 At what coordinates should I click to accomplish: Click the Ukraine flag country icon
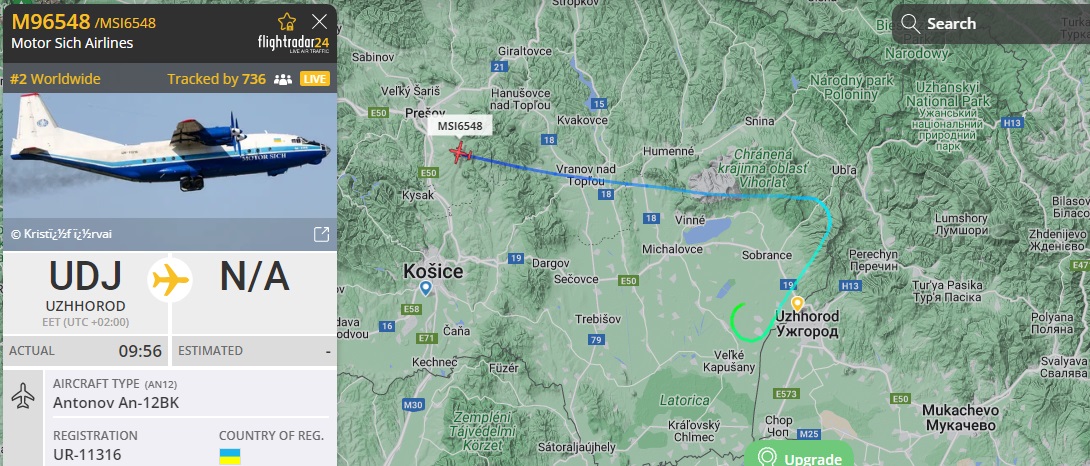pos(230,457)
